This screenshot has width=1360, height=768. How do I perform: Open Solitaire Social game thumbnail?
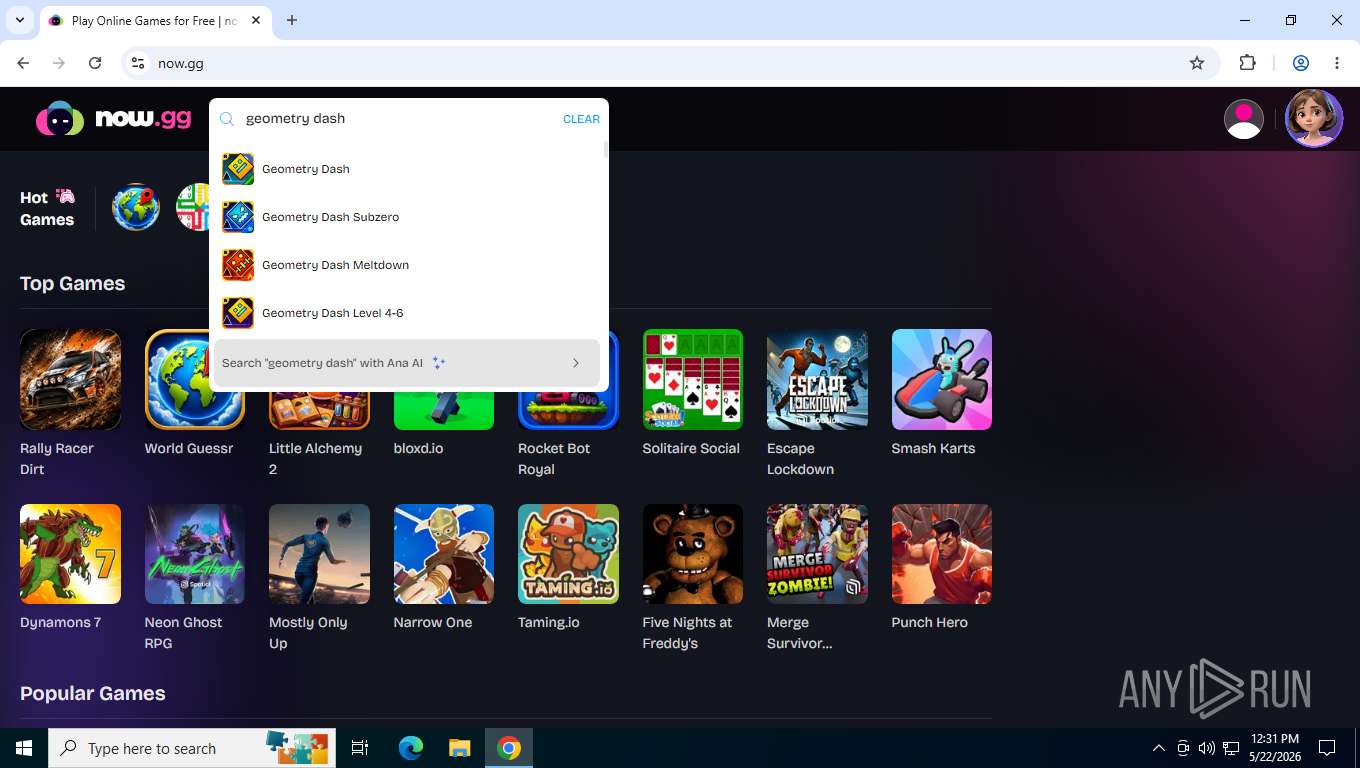pyautogui.click(x=692, y=379)
